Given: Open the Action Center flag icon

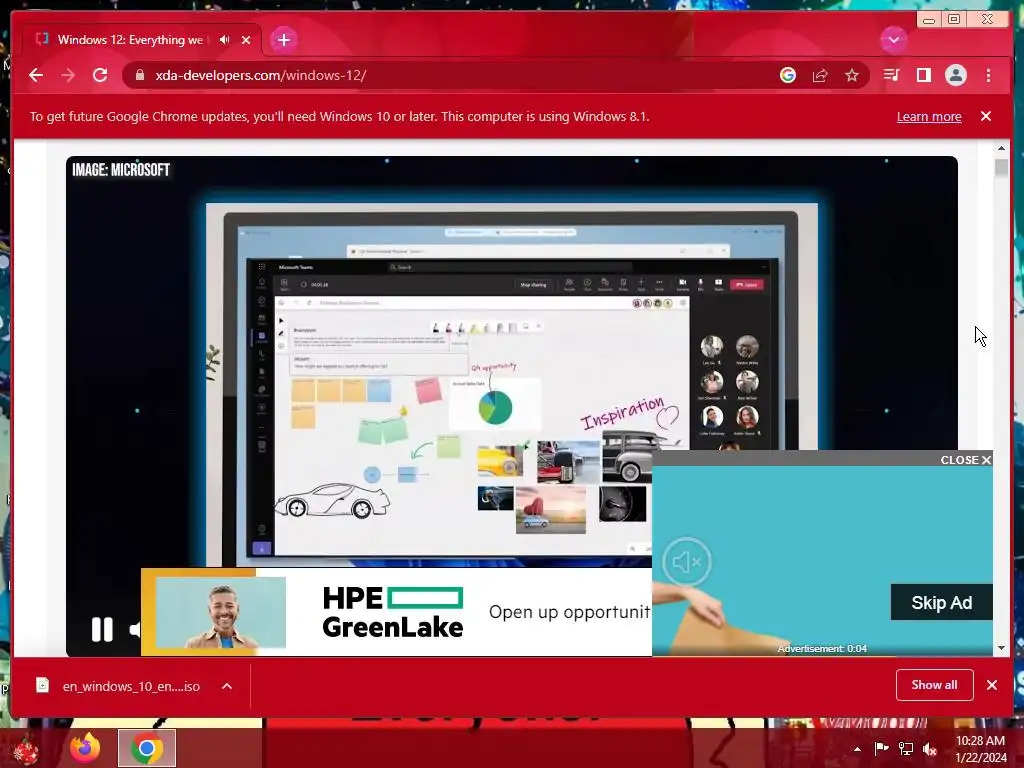Looking at the screenshot, I should click(x=881, y=748).
